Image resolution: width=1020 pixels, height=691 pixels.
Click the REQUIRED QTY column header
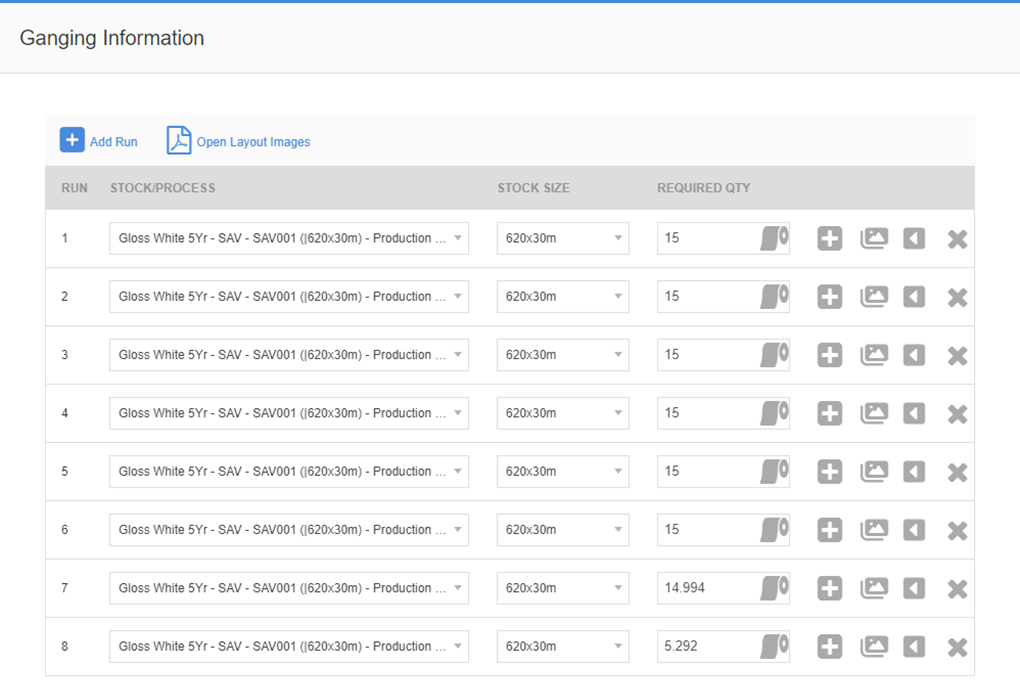(x=704, y=188)
